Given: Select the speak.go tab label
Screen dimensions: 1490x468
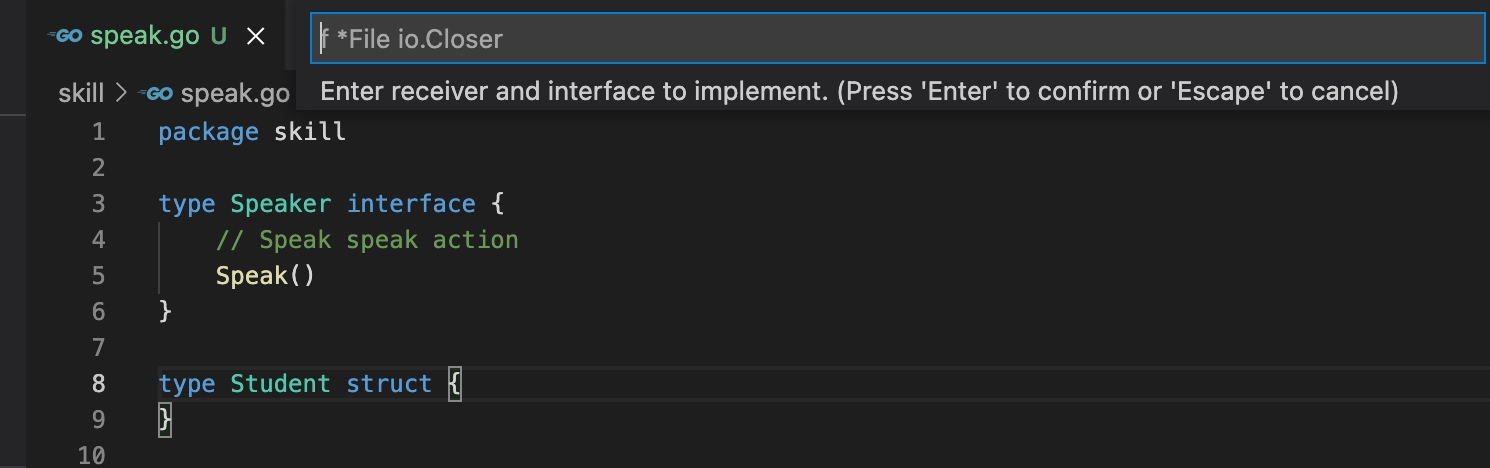Looking at the screenshot, I should tap(145, 37).
